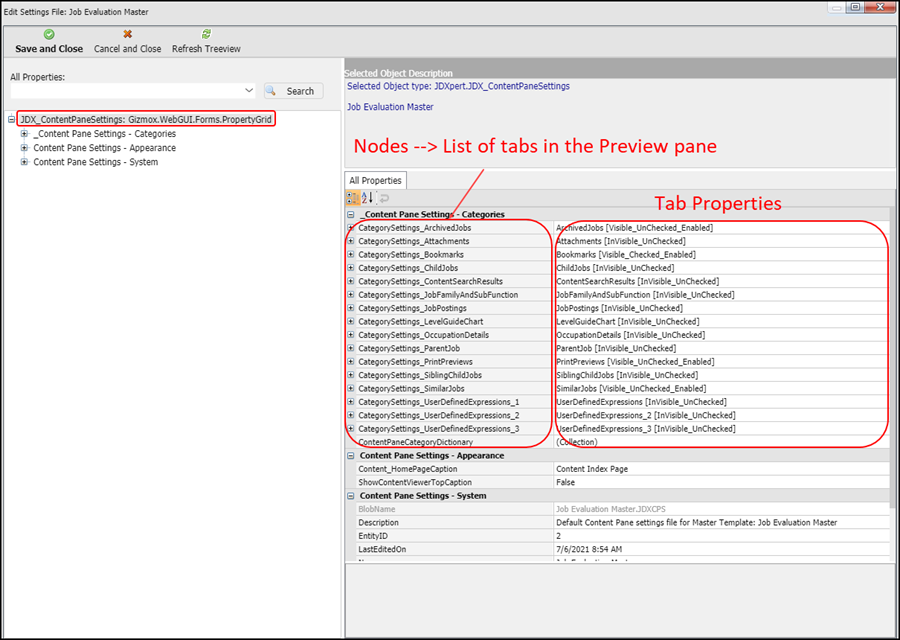900x640 pixels.
Task: Click the Cancel and Close orange X icon
Action: (x=127, y=35)
